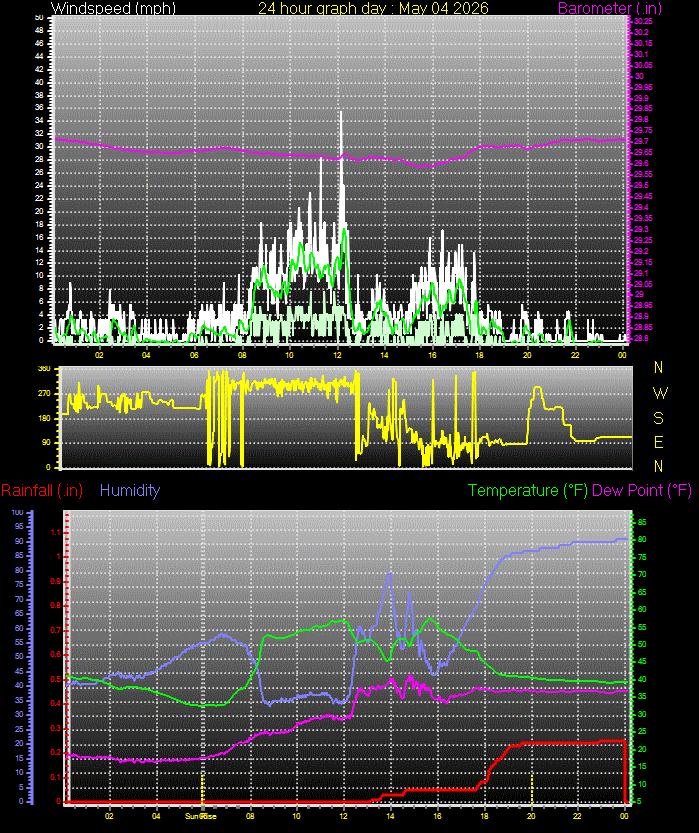Click "24 hour graph day : May 04 2026" heading

[x=373, y=8]
